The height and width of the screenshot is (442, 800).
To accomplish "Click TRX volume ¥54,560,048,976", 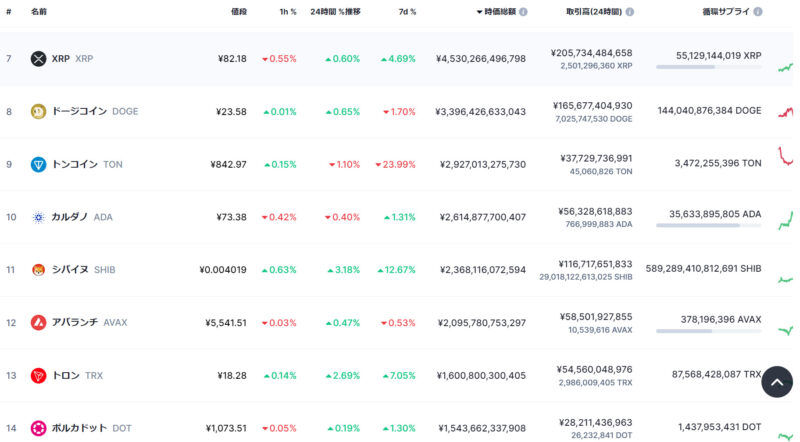I will pyautogui.click(x=594, y=370).
